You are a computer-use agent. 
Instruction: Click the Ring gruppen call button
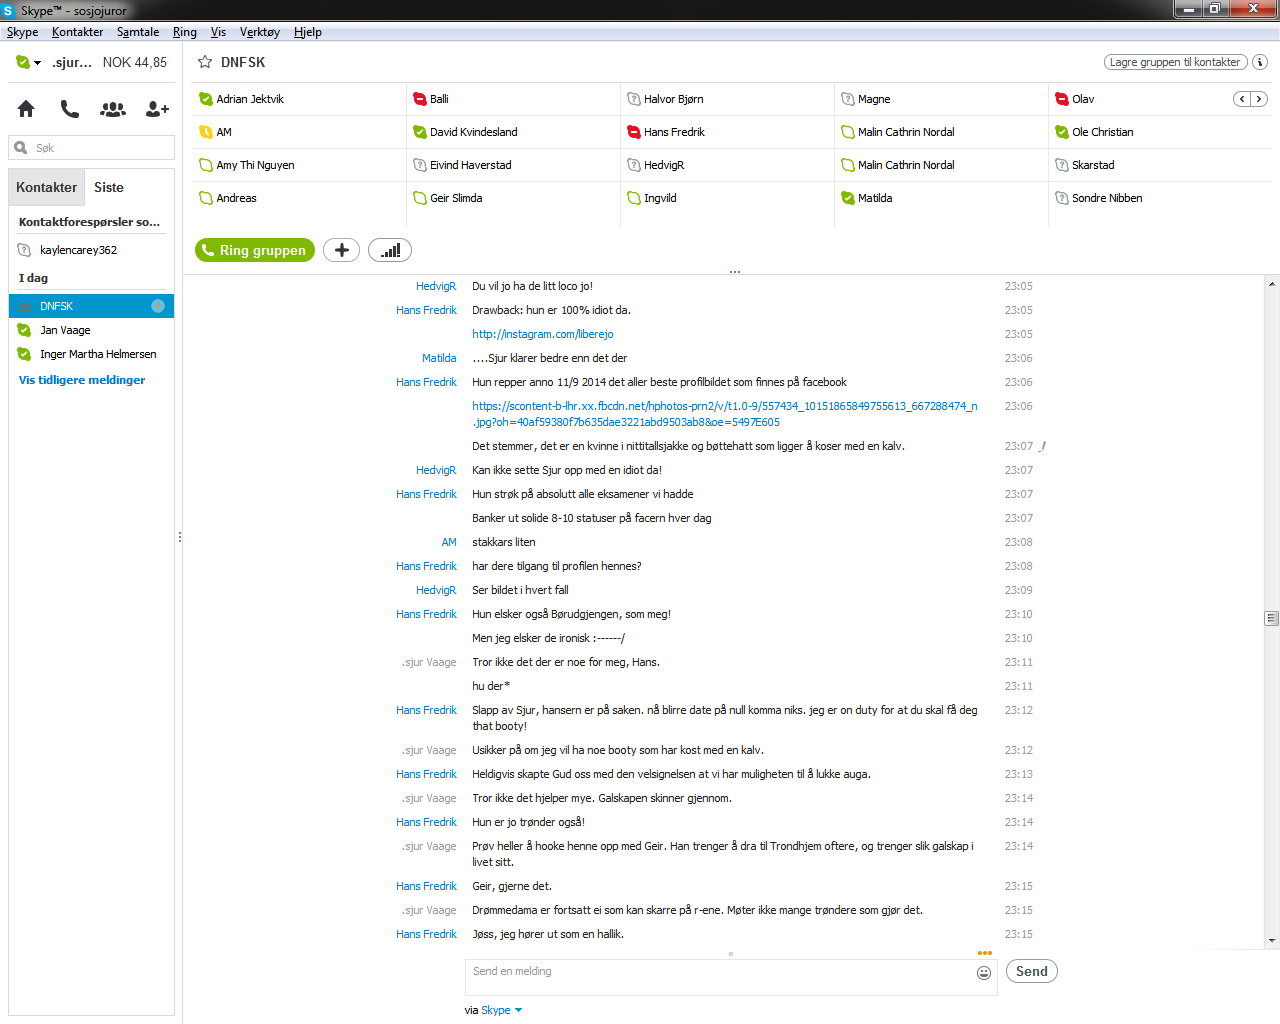coord(255,250)
